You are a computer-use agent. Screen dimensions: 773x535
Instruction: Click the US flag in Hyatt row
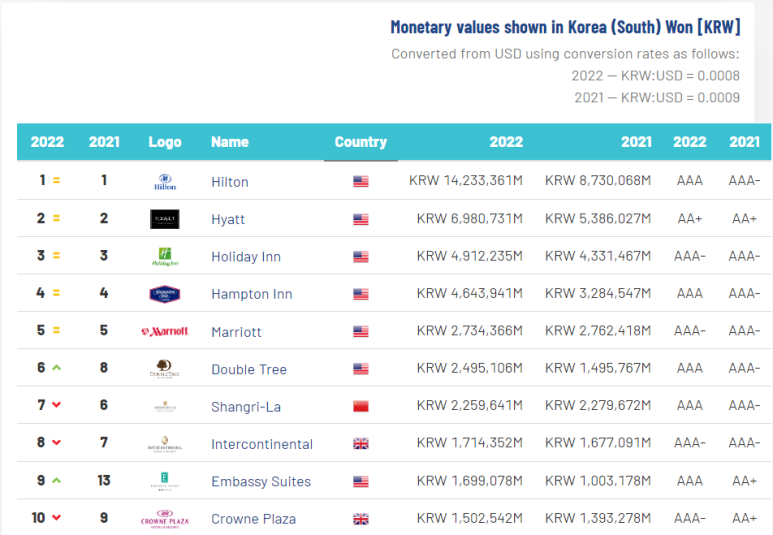click(361, 219)
